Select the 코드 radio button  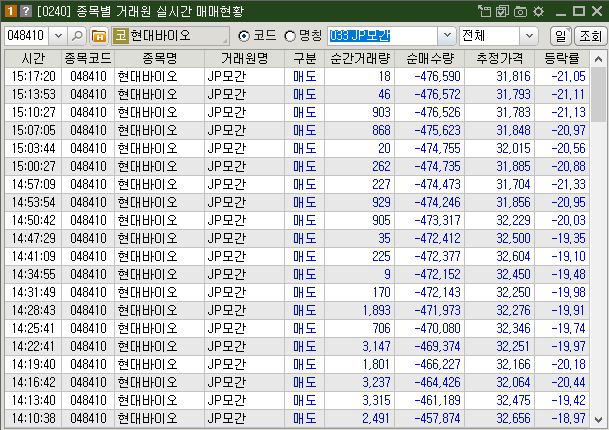(x=244, y=36)
